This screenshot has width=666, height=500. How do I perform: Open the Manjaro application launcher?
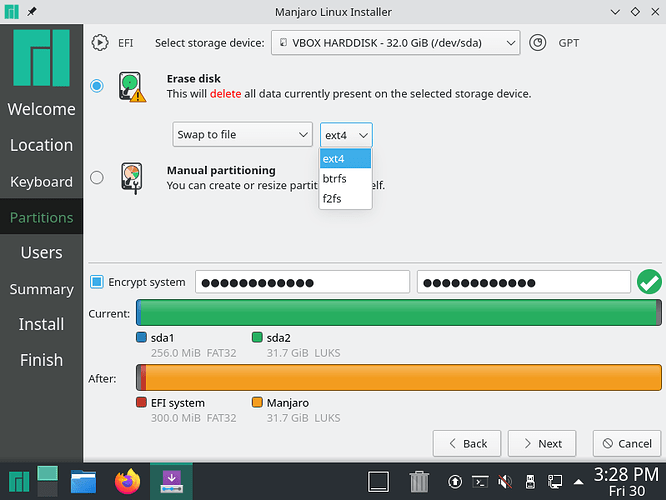coord(19,482)
